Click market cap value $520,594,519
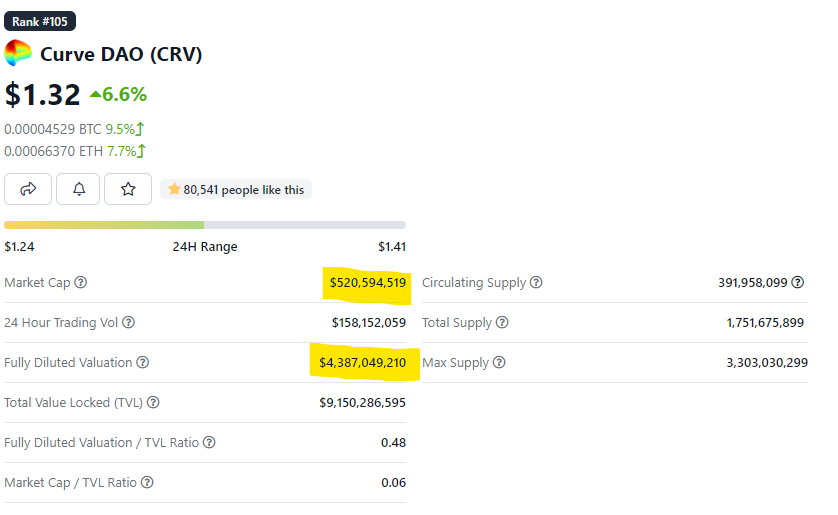The height and width of the screenshot is (515, 838). click(x=368, y=283)
